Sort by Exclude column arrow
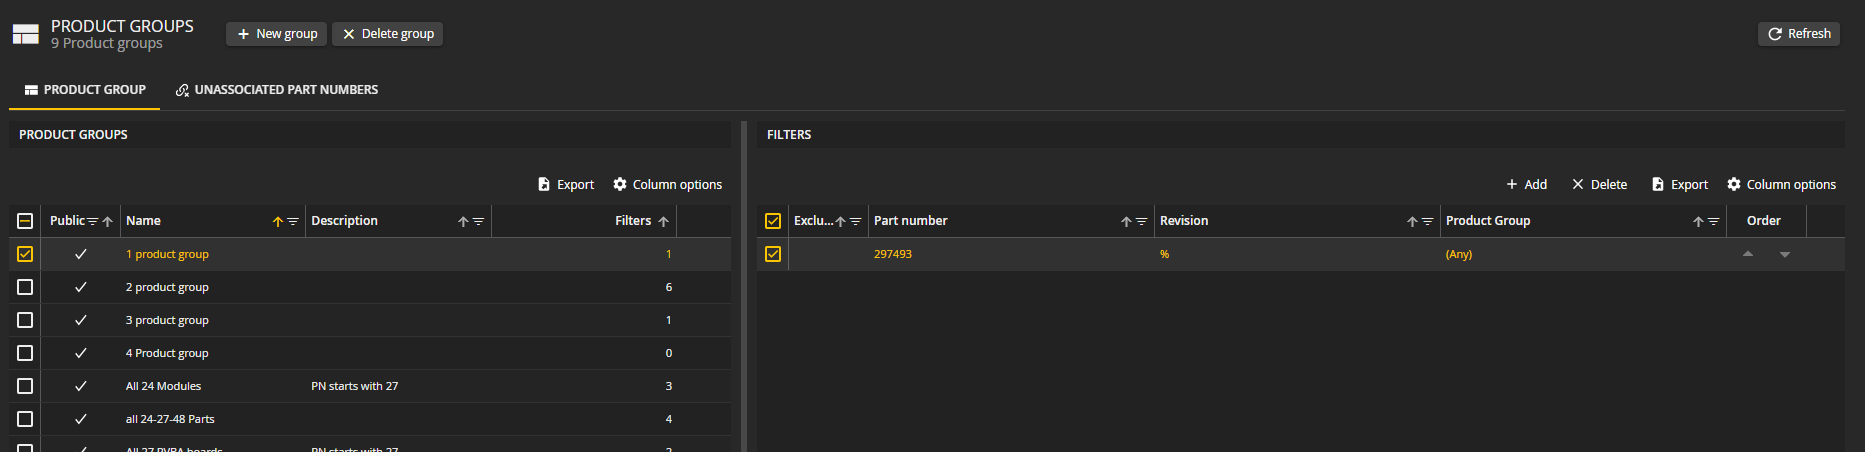 [x=840, y=222]
